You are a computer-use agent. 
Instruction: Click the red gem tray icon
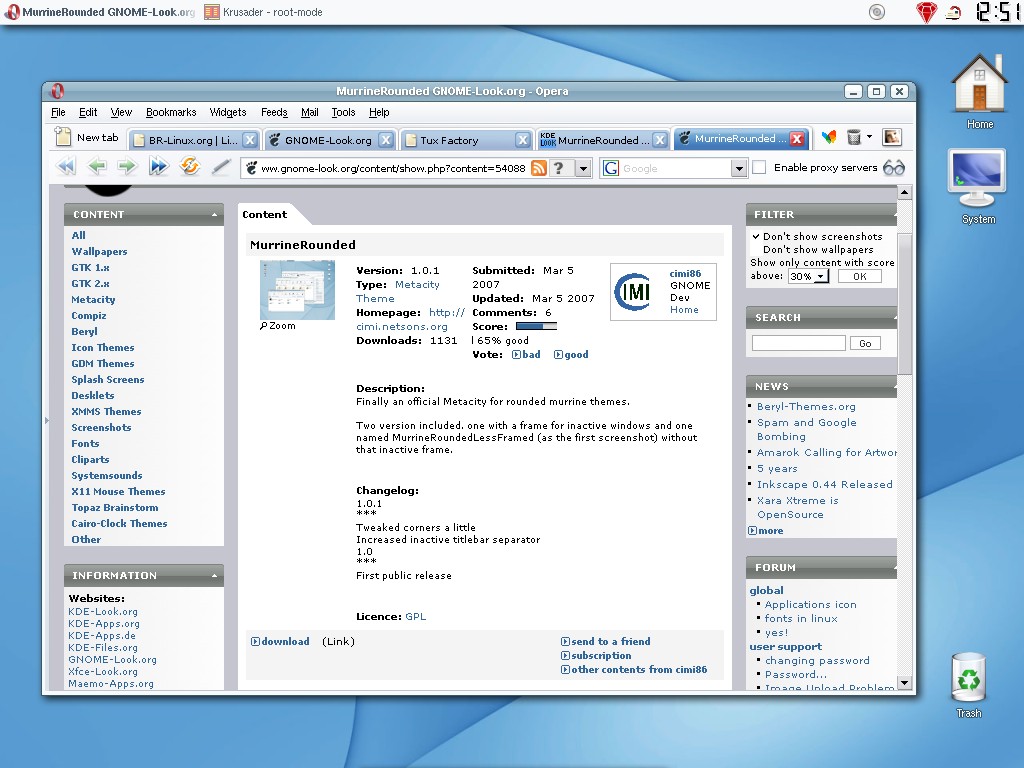926,12
